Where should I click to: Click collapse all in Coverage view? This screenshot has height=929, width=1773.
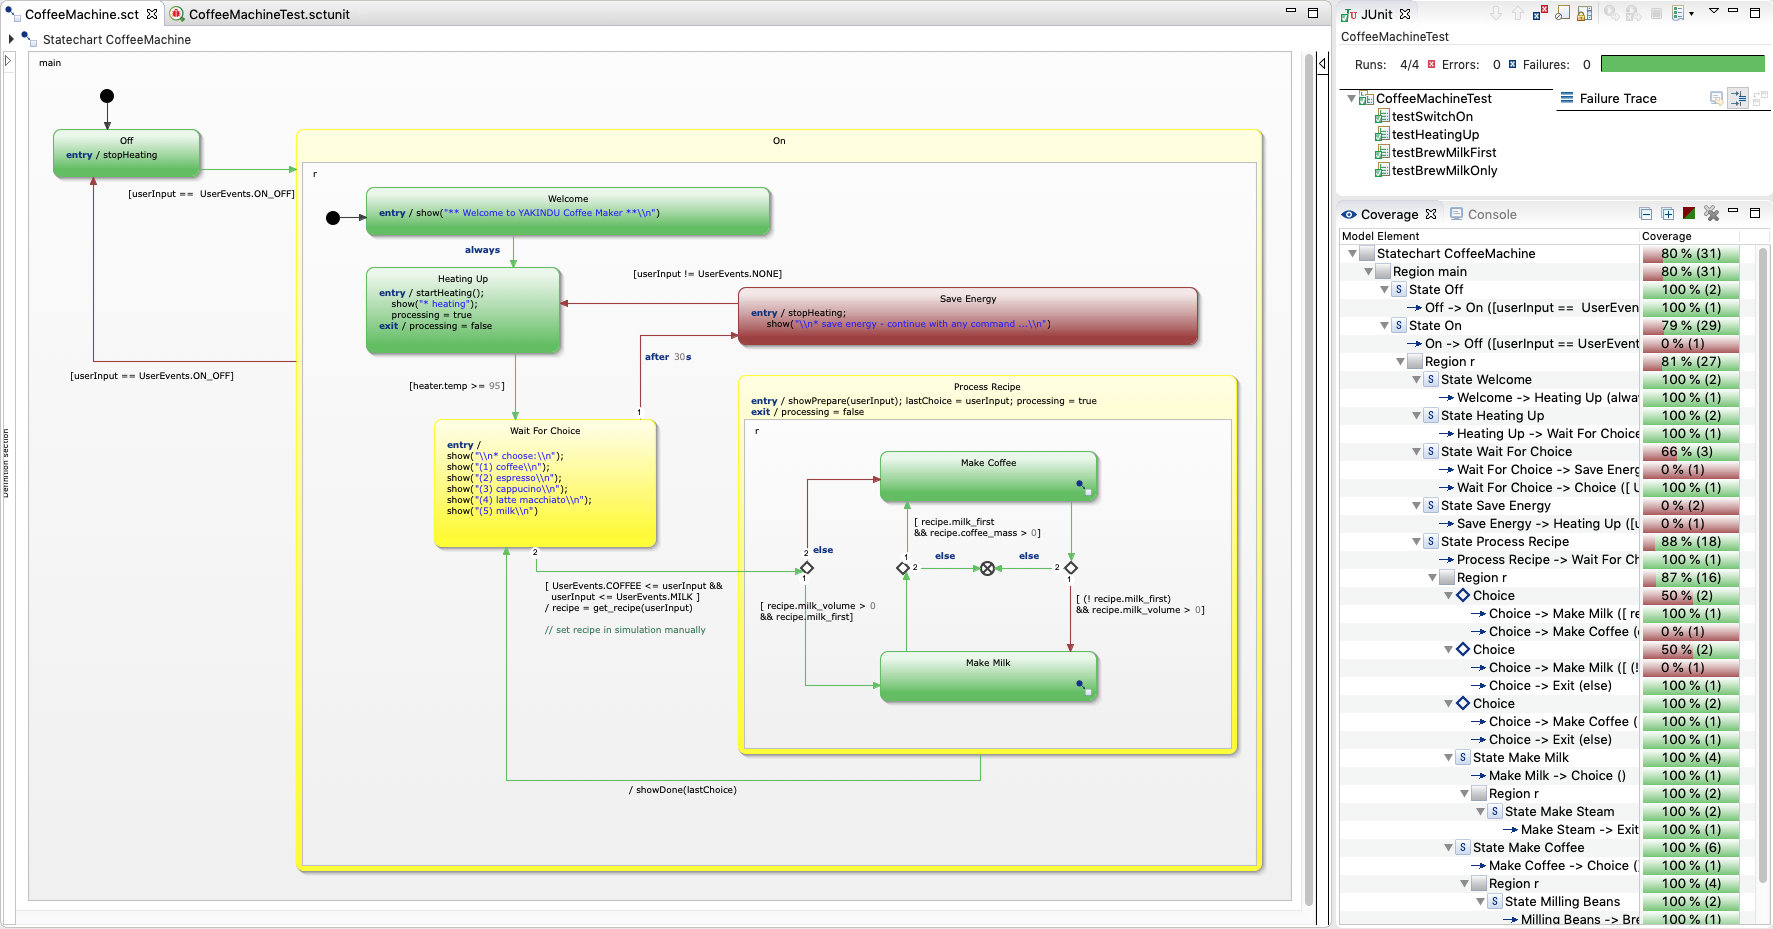pos(1646,214)
